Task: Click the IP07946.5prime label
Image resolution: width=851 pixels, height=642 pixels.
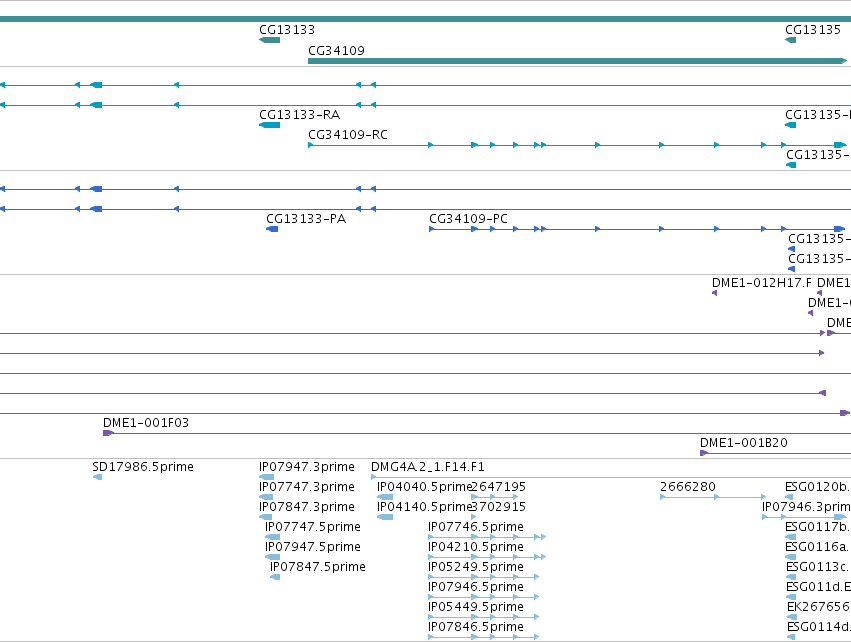Action: (x=476, y=587)
